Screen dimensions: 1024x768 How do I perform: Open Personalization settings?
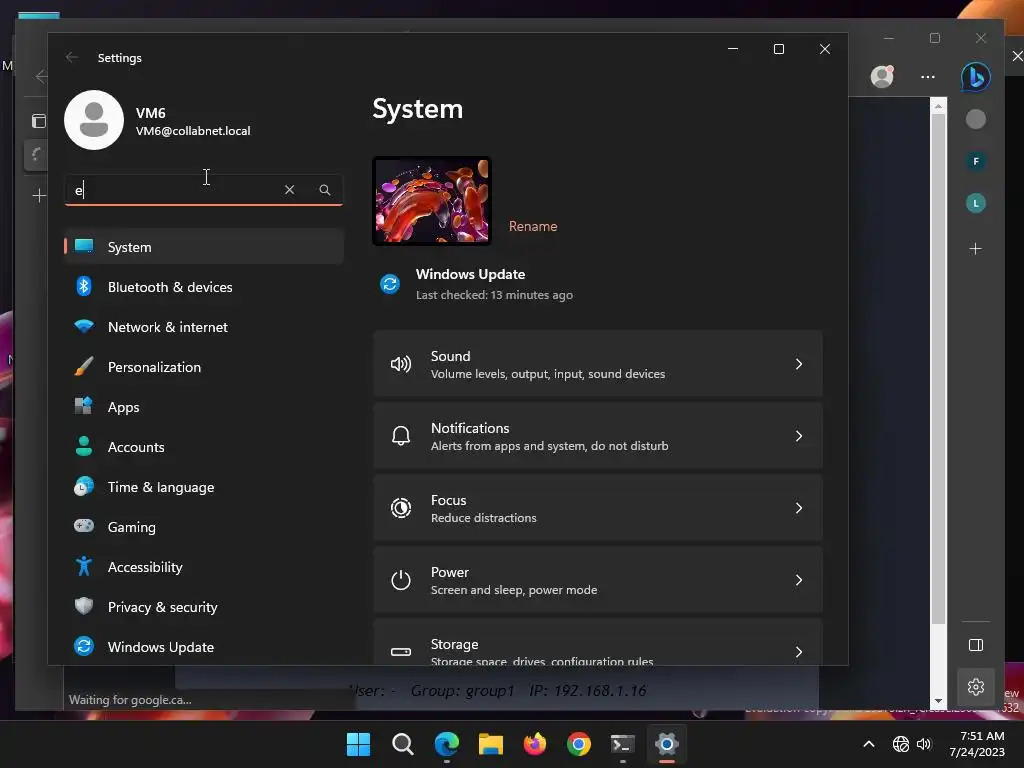point(204,367)
